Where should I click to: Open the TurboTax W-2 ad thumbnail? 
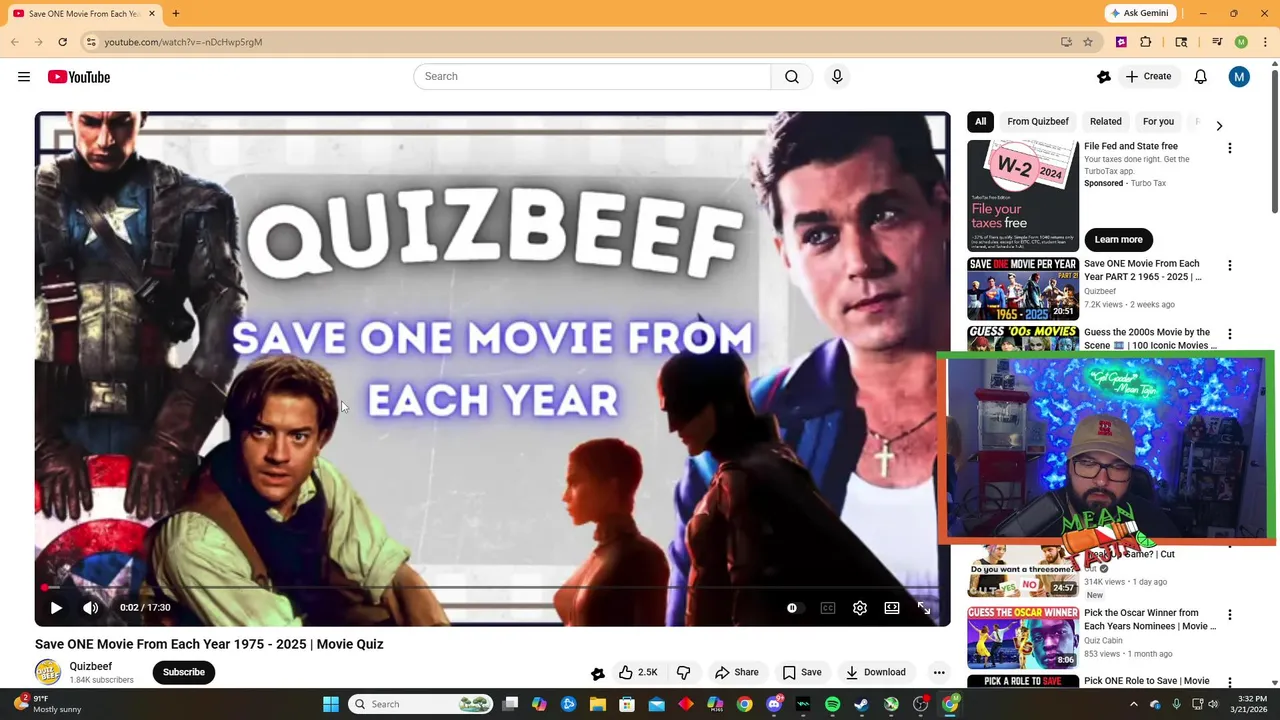(x=1022, y=195)
